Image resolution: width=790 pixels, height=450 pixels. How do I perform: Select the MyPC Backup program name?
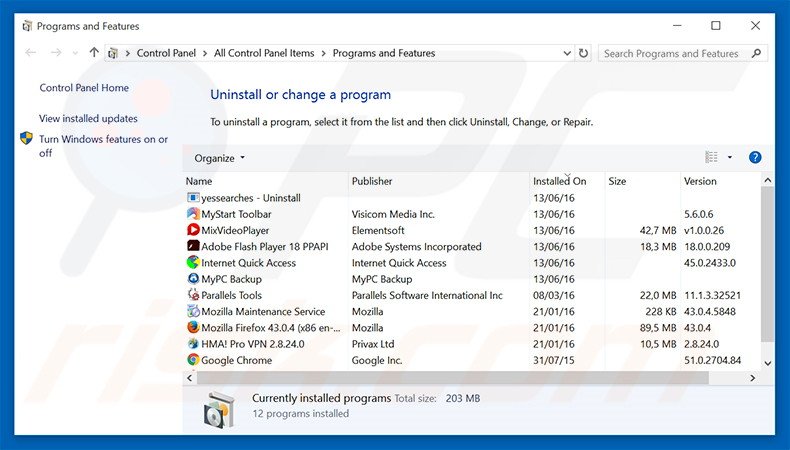point(231,279)
